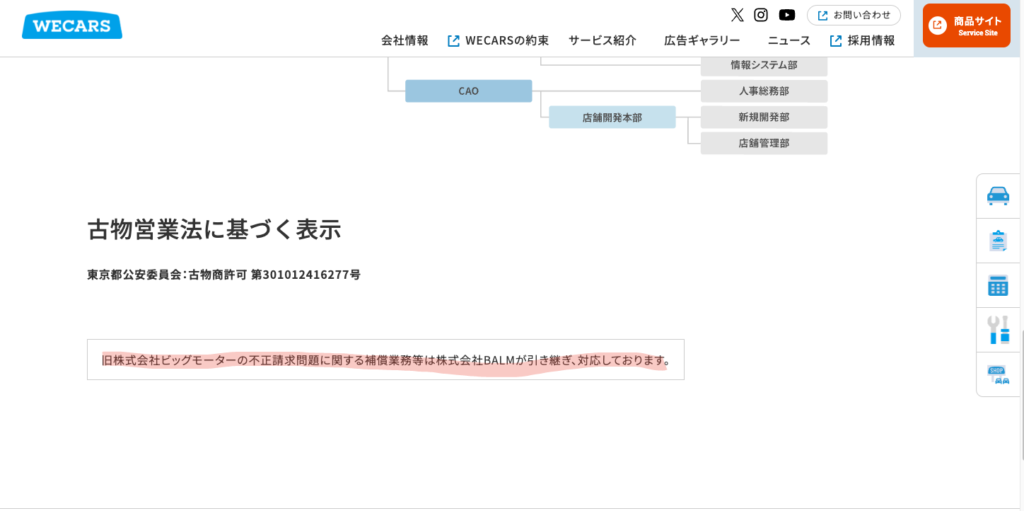Open the 採用情報 recruitment link
The height and width of the screenshot is (511, 1024).
[x=862, y=41]
